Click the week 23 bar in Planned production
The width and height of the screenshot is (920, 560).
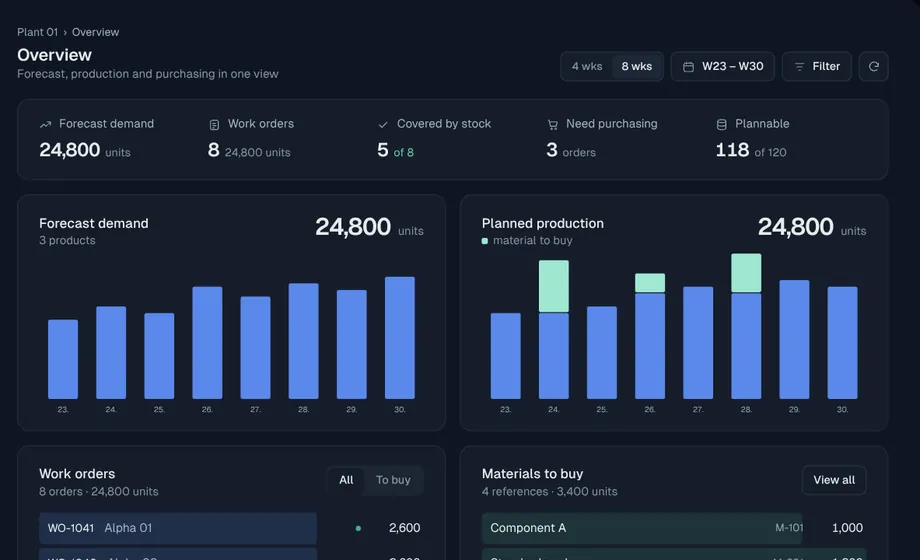point(506,356)
